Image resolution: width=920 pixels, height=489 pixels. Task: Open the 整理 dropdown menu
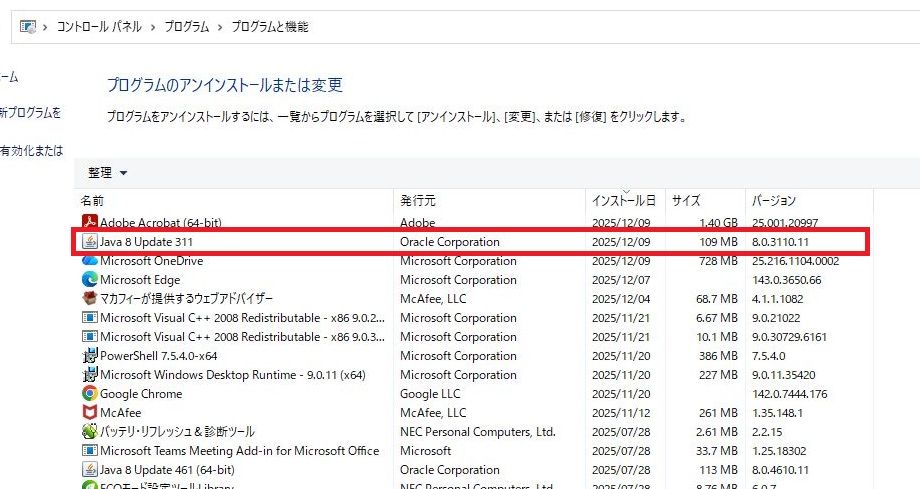click(108, 173)
